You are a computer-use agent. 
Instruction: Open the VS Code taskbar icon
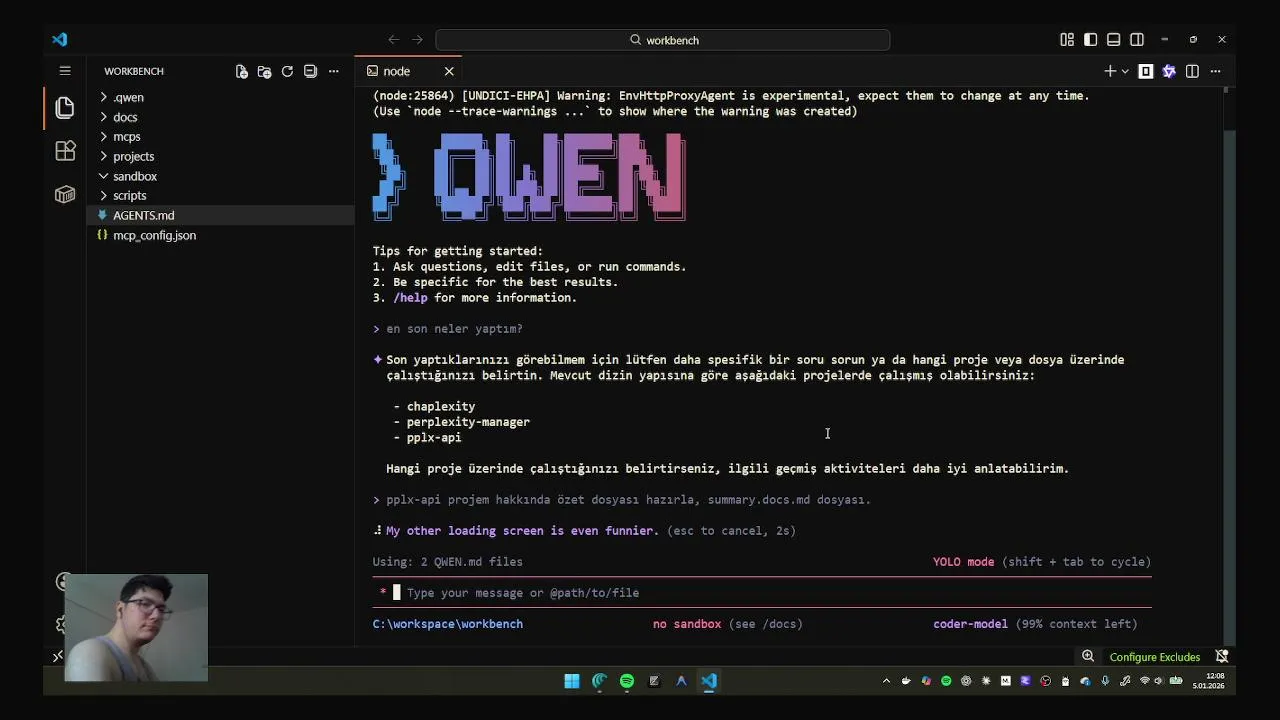[709, 681]
